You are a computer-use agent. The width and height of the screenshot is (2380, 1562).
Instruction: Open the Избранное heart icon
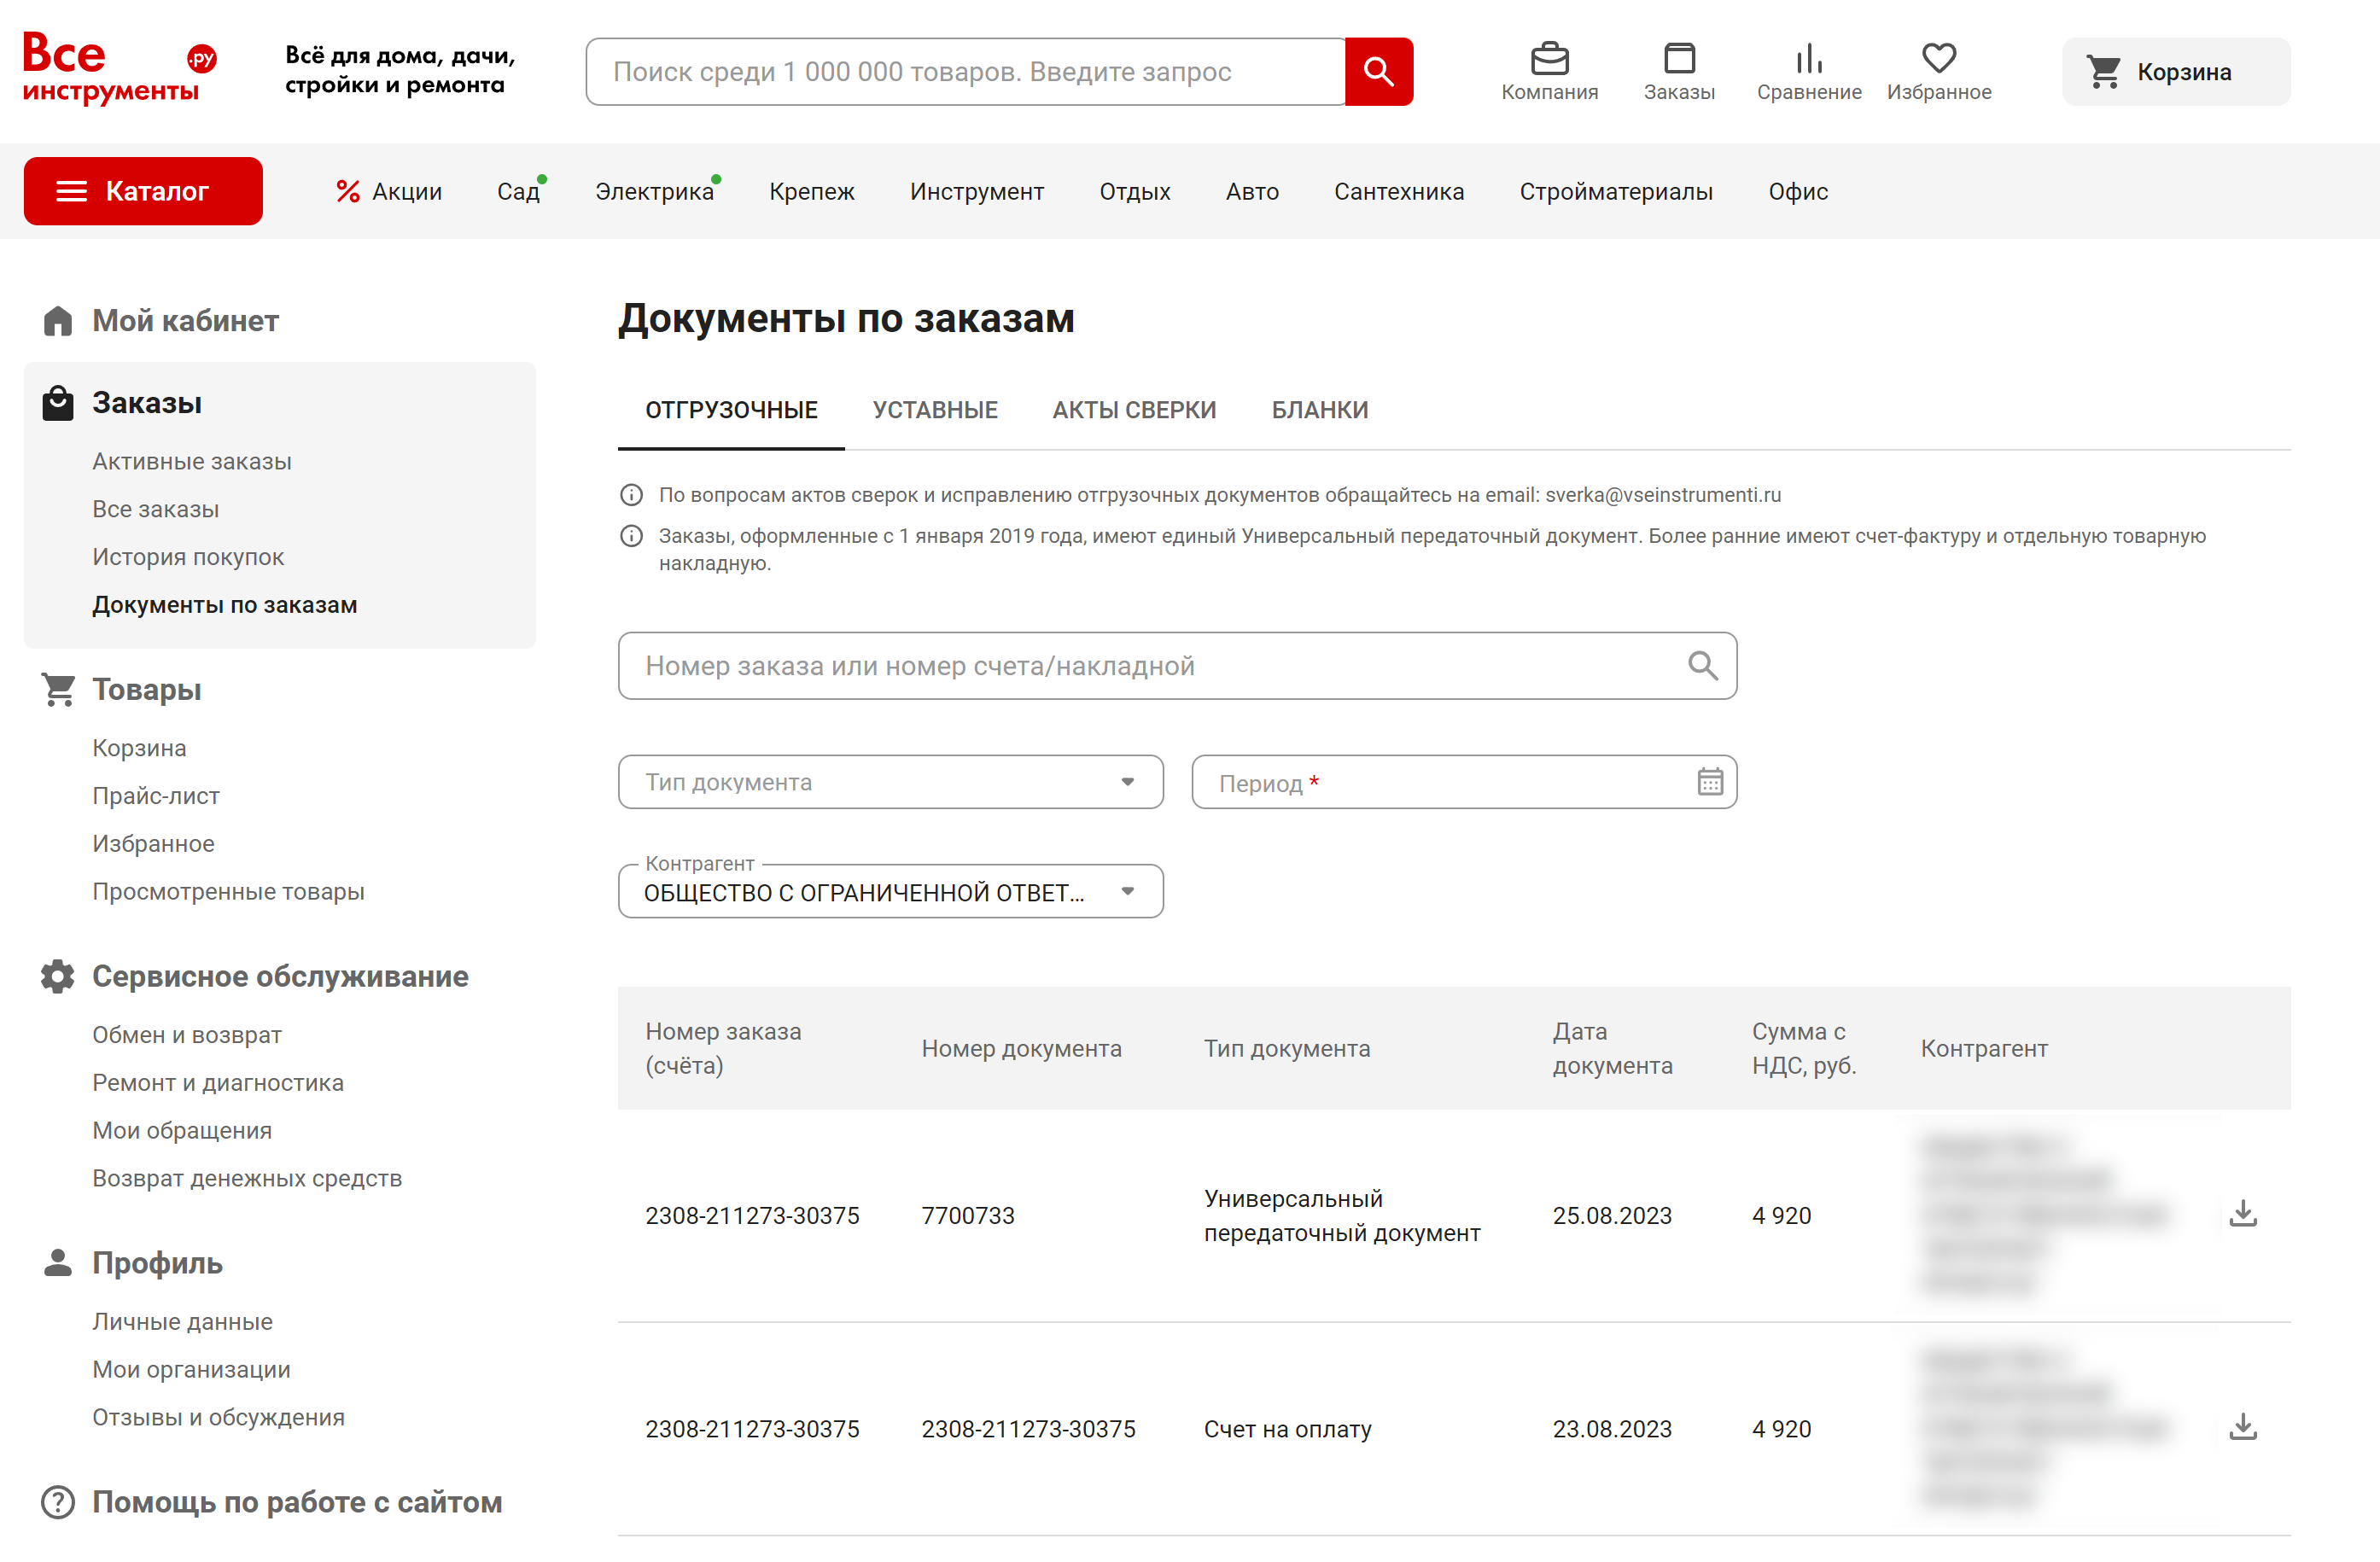pyautogui.click(x=1938, y=59)
